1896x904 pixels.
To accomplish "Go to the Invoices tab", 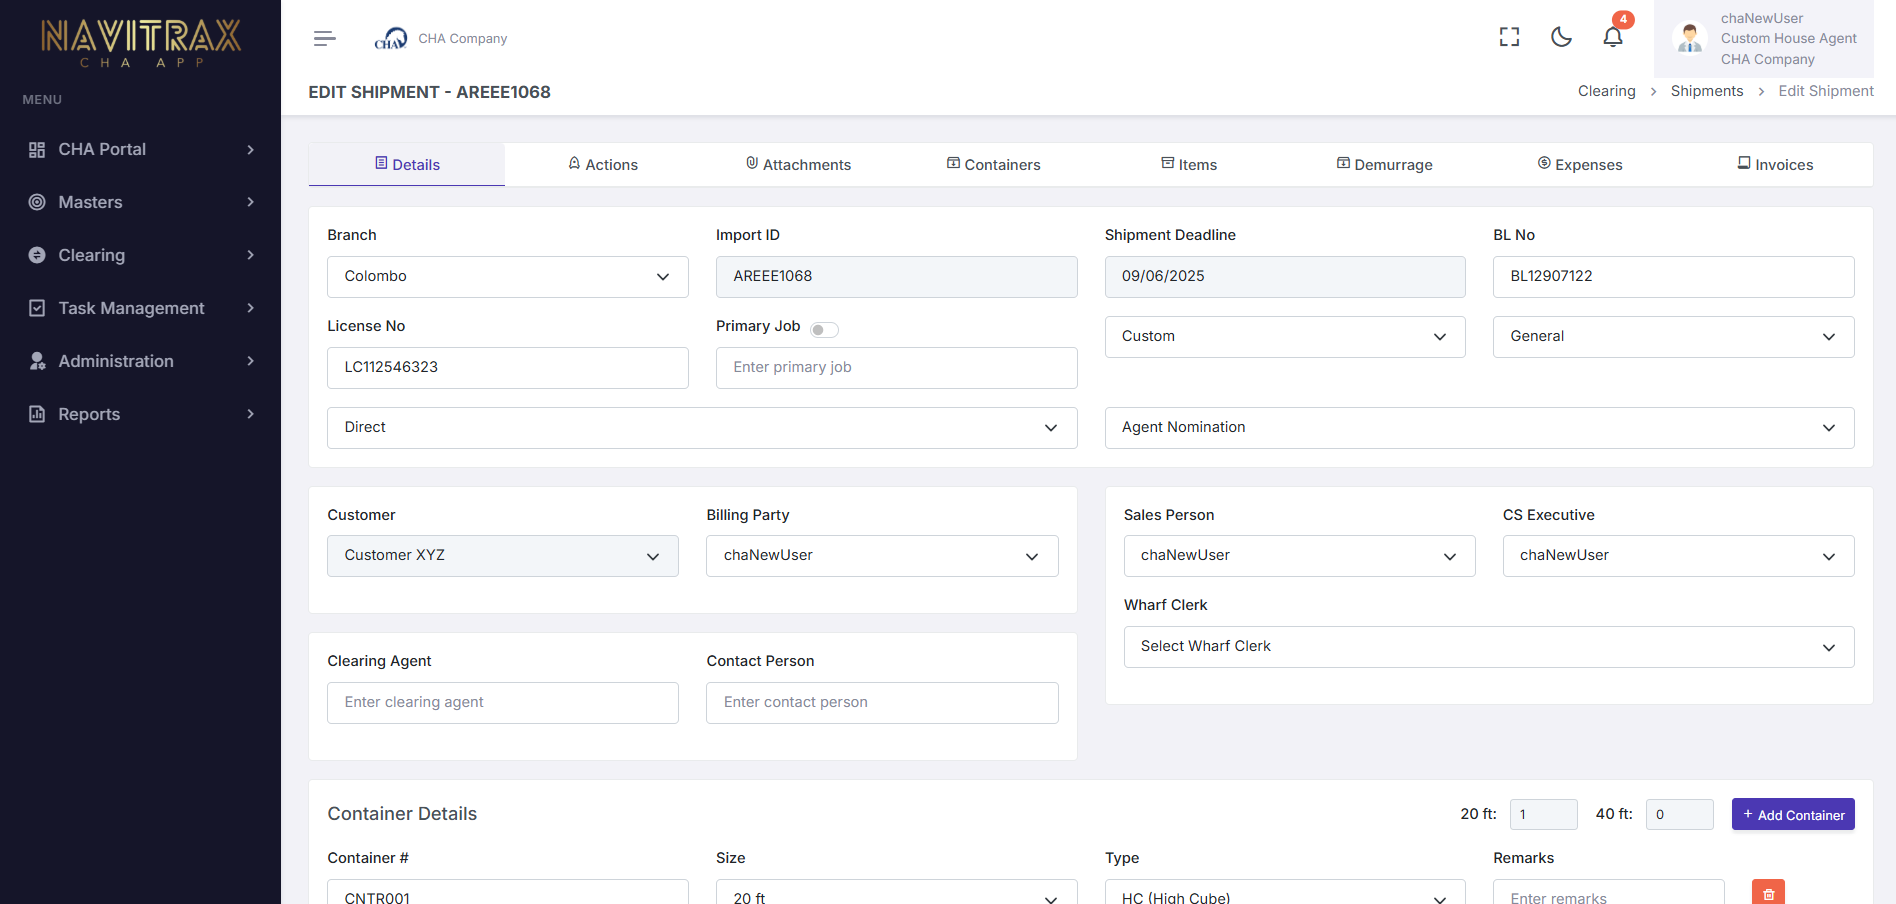I will (x=1775, y=165).
